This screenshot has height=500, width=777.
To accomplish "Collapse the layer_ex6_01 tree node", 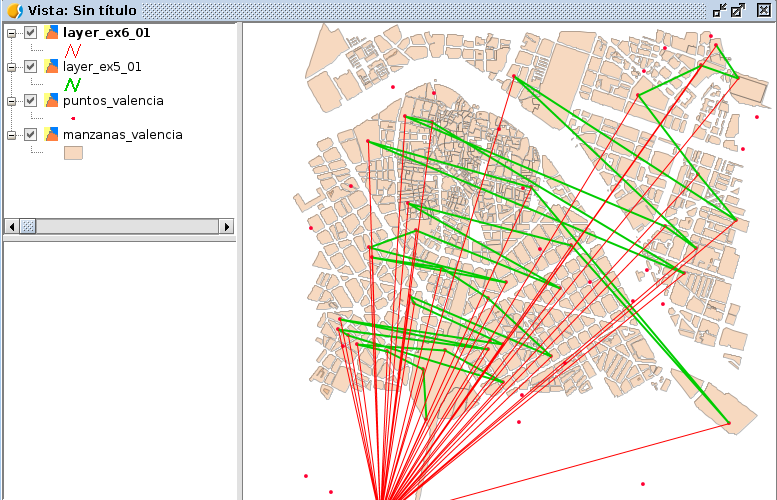I will [11, 33].
